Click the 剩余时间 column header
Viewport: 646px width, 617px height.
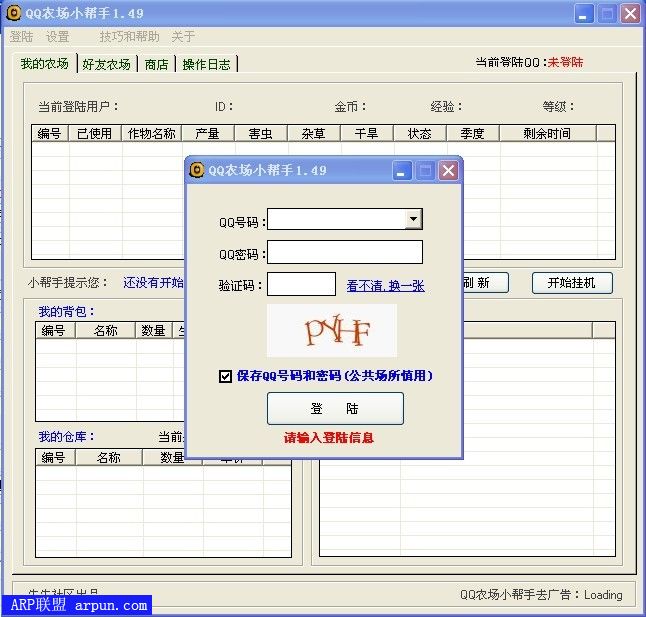pyautogui.click(x=548, y=133)
